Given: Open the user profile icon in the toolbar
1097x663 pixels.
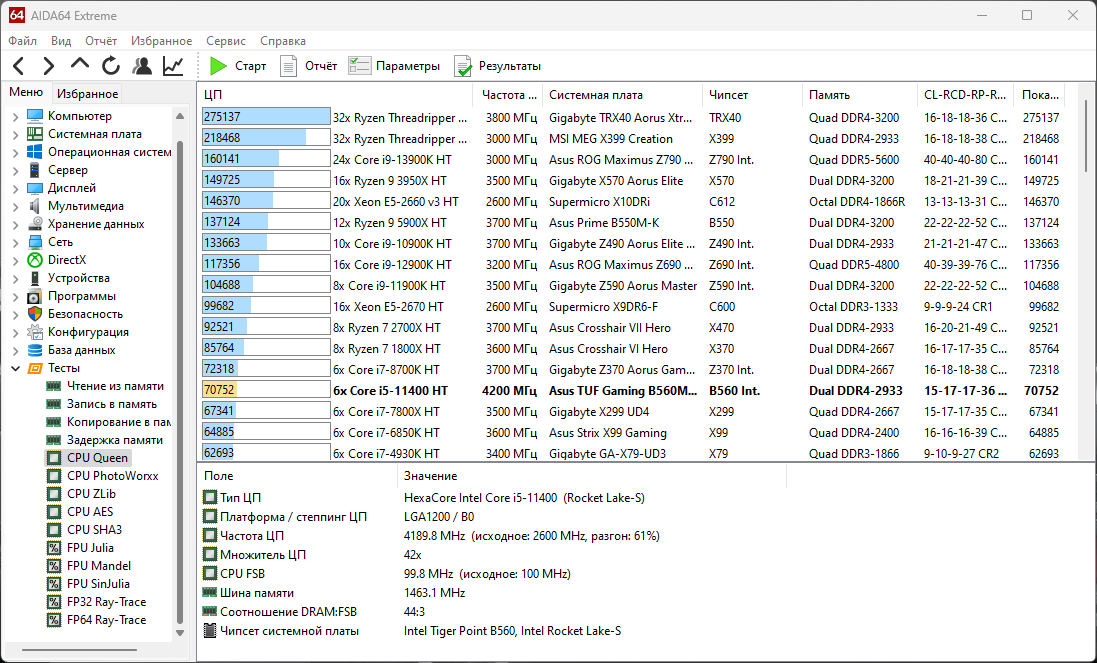Looking at the screenshot, I should (142, 66).
